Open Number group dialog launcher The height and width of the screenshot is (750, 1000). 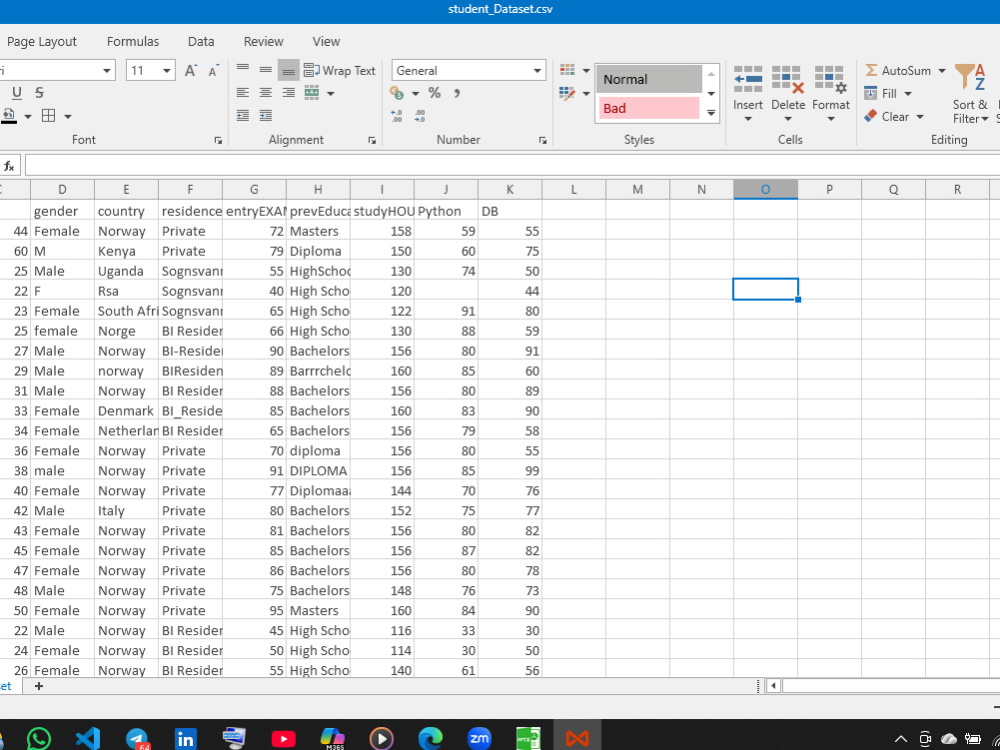[543, 140]
